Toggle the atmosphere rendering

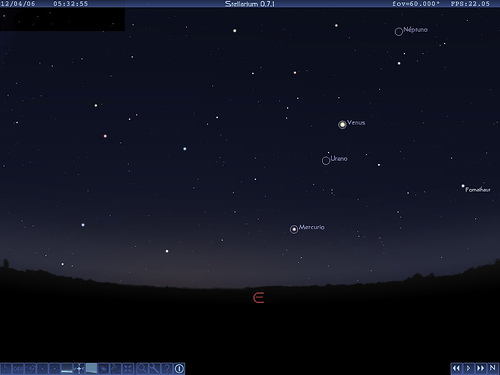91,369
